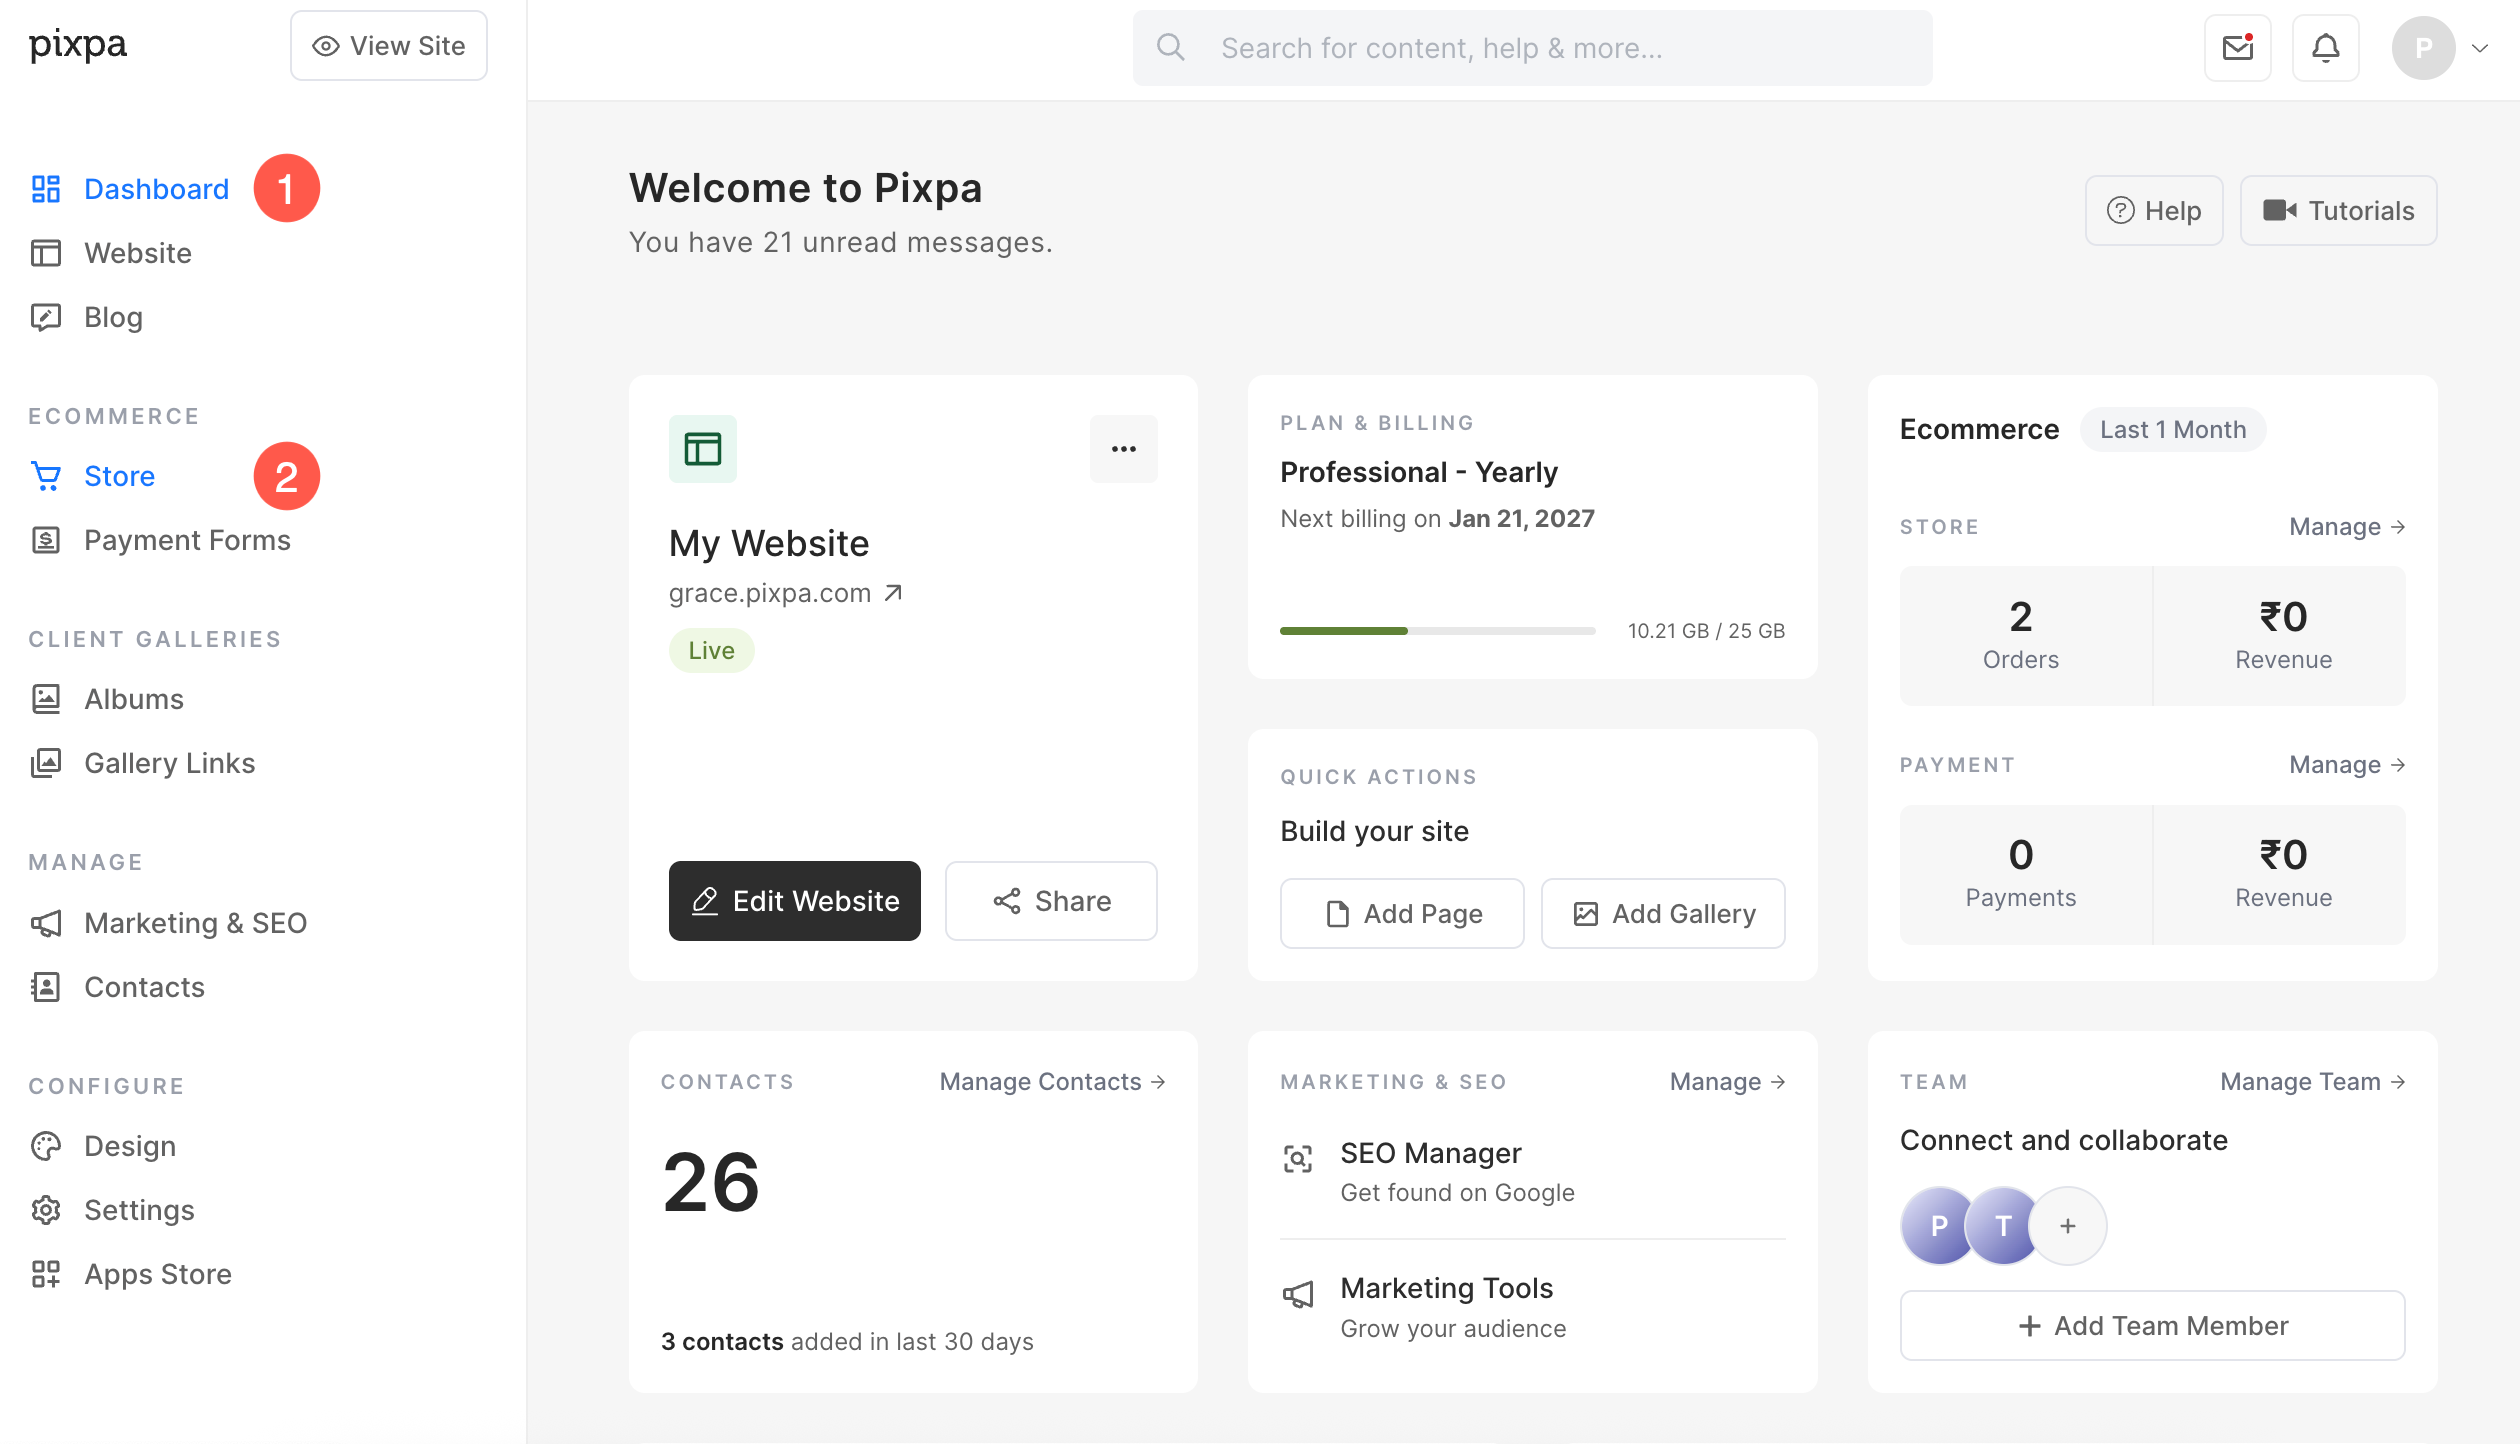Click the 26 contacts count
Screen dimensions: 2520x1444
coord(711,1181)
